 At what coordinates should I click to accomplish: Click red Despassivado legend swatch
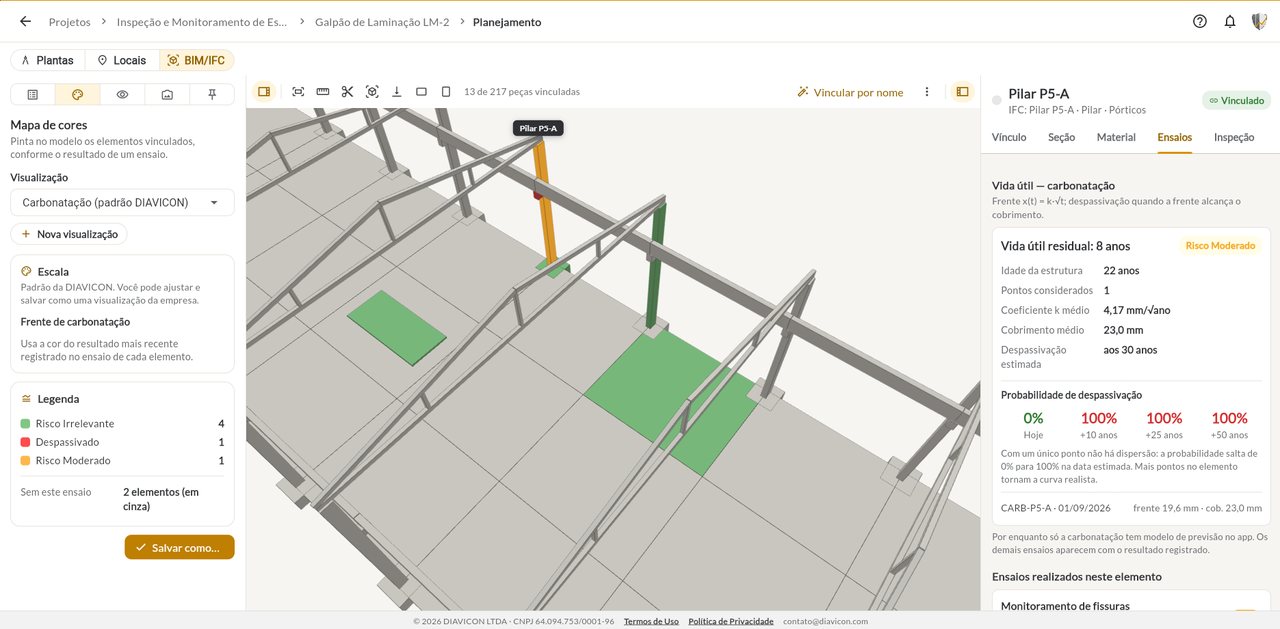25,442
